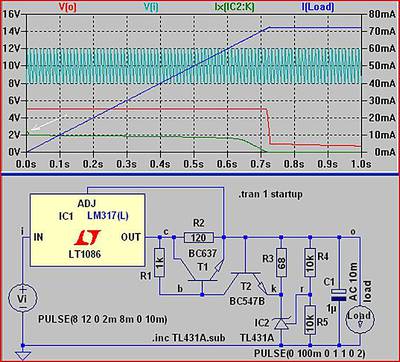This screenshot has width=400, height=362.
Task: Click resistor R2 labeled 120
Action: [199, 237]
